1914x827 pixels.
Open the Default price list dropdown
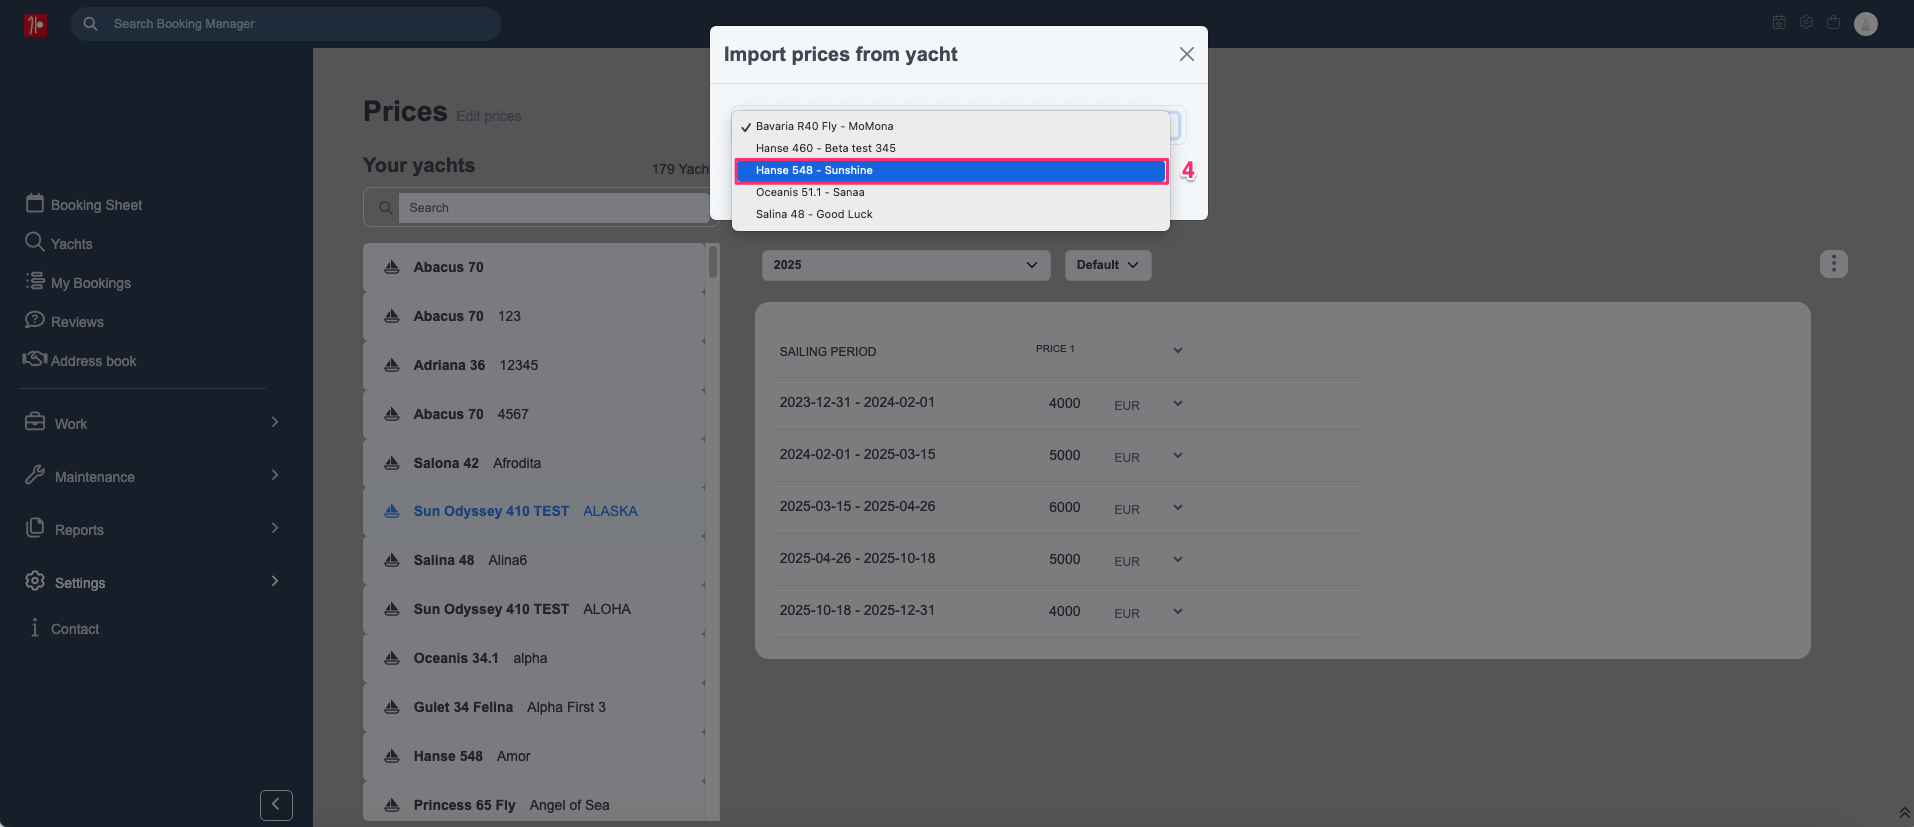coord(1108,265)
